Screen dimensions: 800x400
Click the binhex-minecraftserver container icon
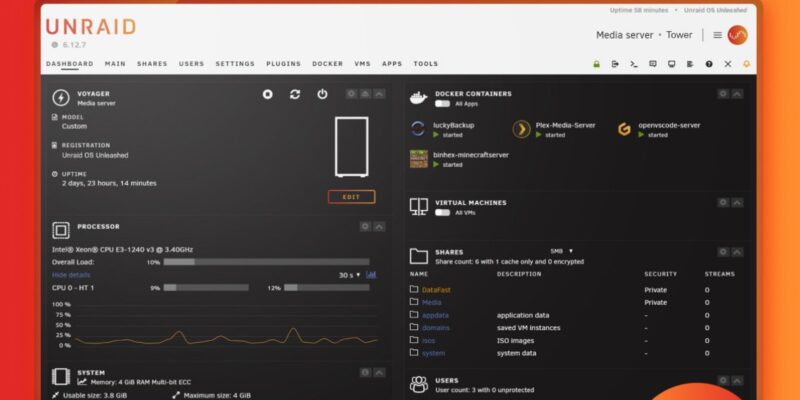419,159
